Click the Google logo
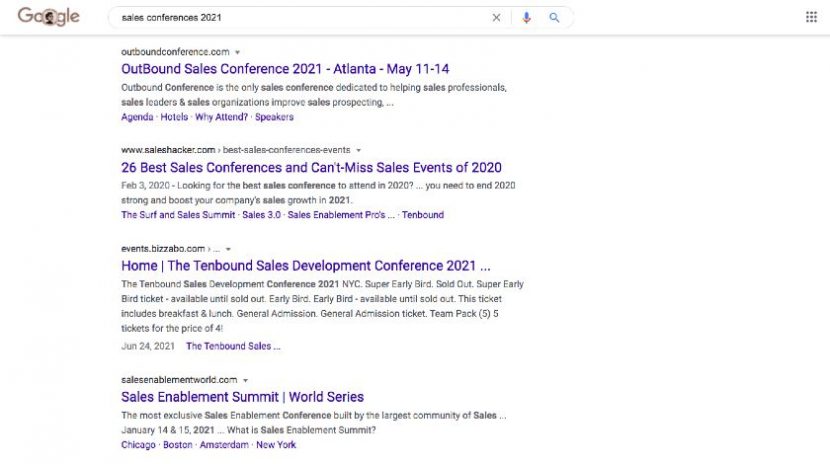Image resolution: width=830 pixels, height=464 pixels. 48,17
